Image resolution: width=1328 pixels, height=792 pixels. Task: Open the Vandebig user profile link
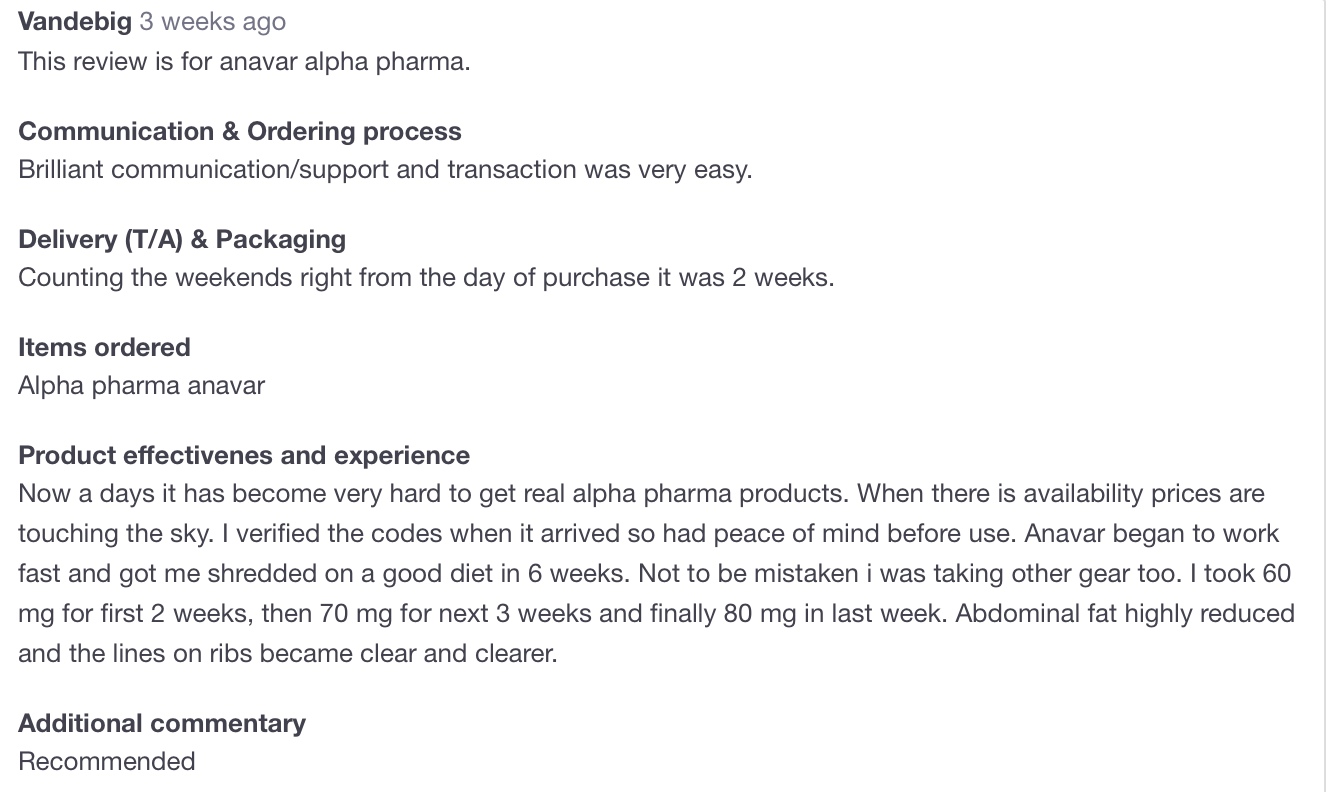pyautogui.click(x=75, y=22)
